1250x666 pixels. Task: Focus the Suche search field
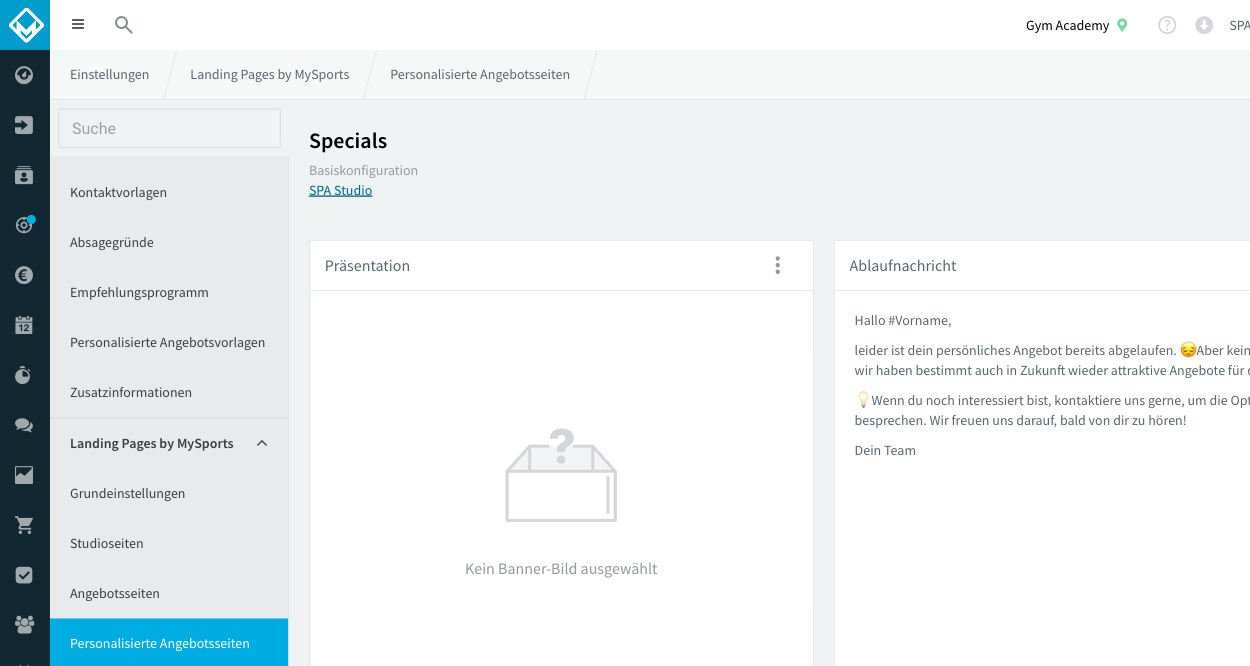pyautogui.click(x=170, y=128)
